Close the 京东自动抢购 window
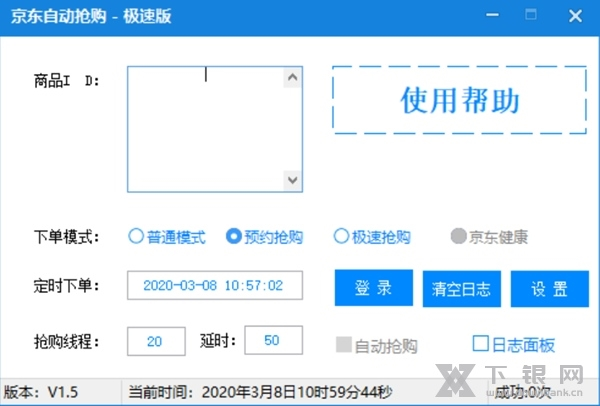600x406 pixels. tap(575, 16)
